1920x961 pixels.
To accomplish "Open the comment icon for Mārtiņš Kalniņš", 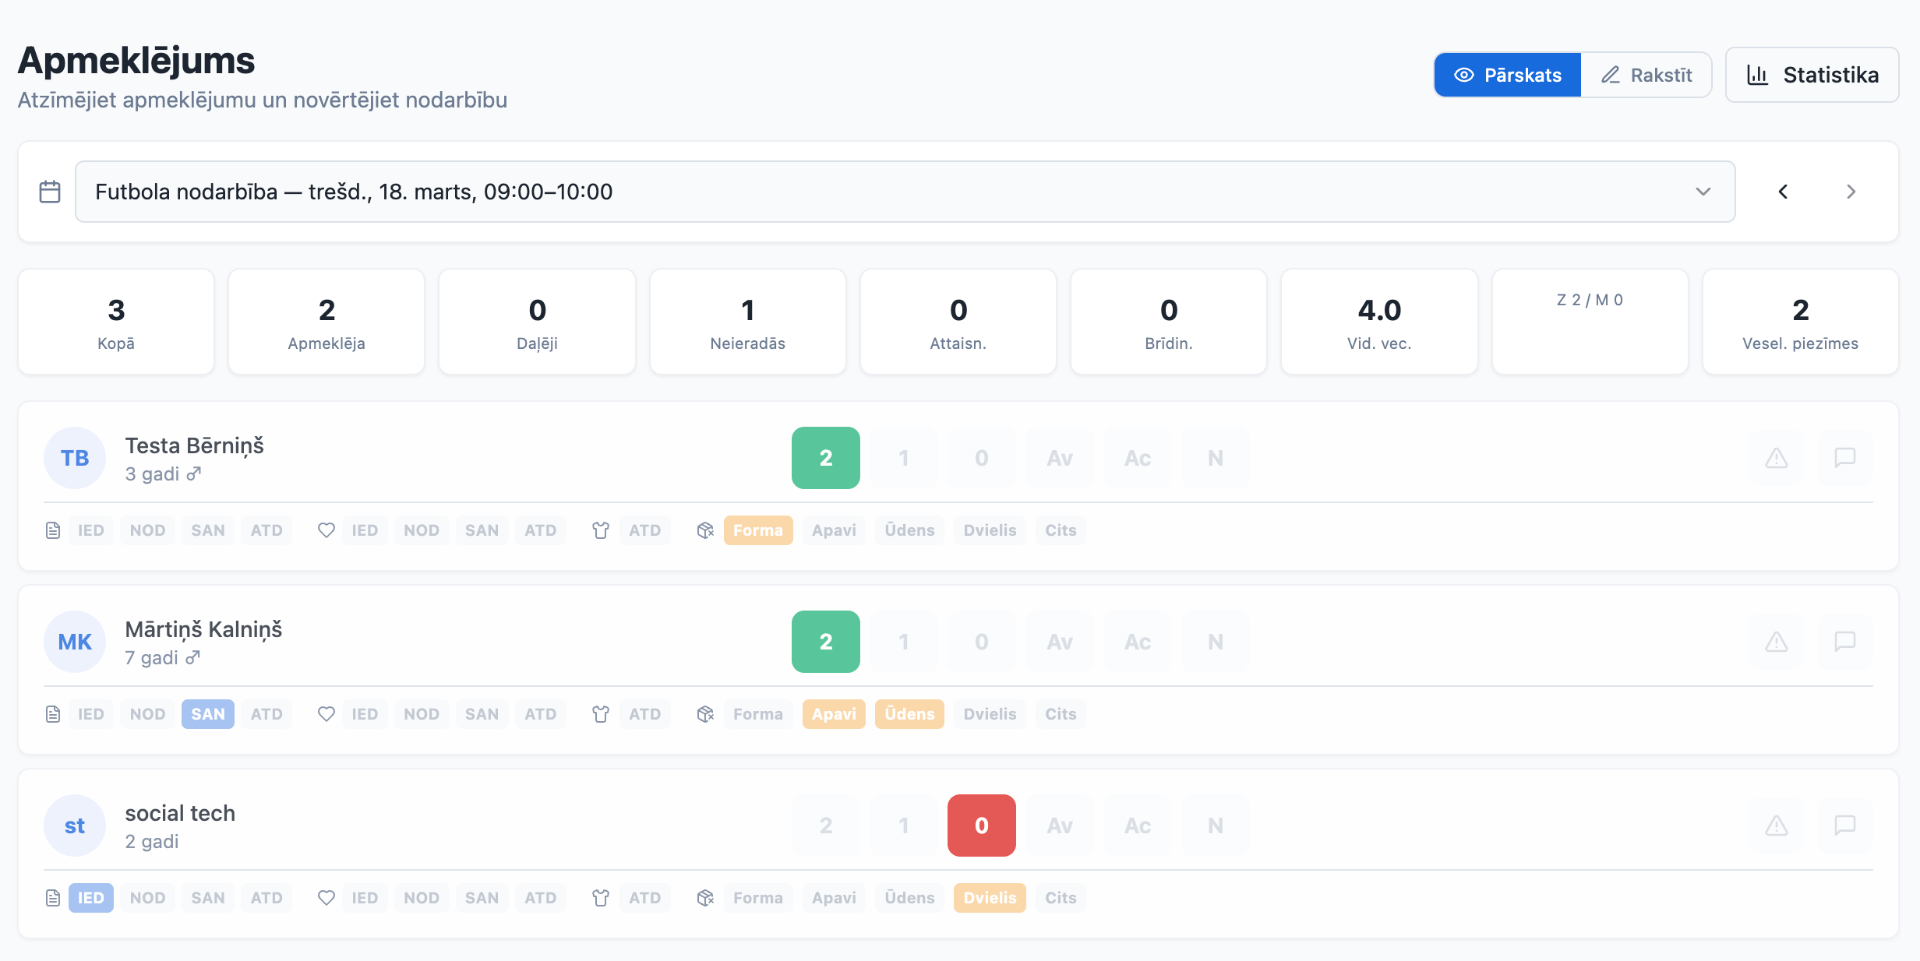I will (x=1845, y=642).
